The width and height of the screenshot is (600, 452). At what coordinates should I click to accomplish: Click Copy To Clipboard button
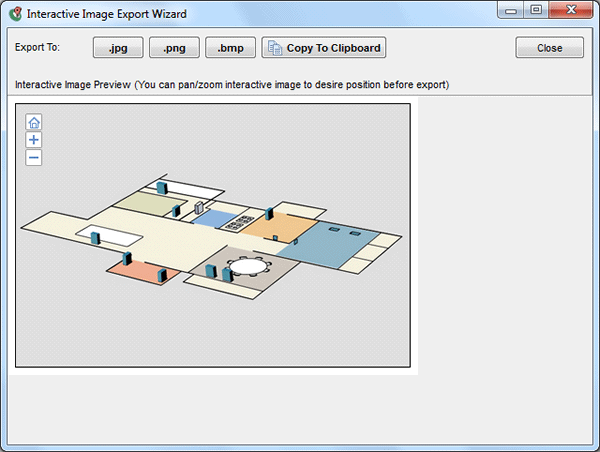[324, 48]
